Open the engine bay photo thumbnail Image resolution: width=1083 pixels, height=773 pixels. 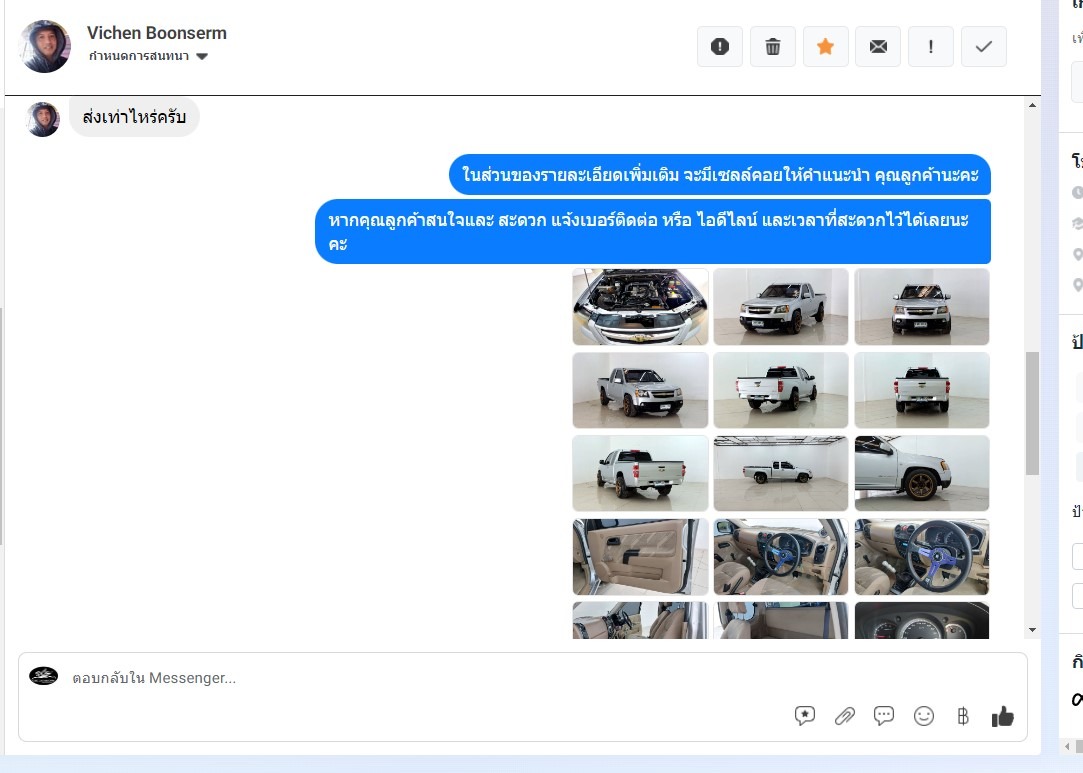click(640, 307)
